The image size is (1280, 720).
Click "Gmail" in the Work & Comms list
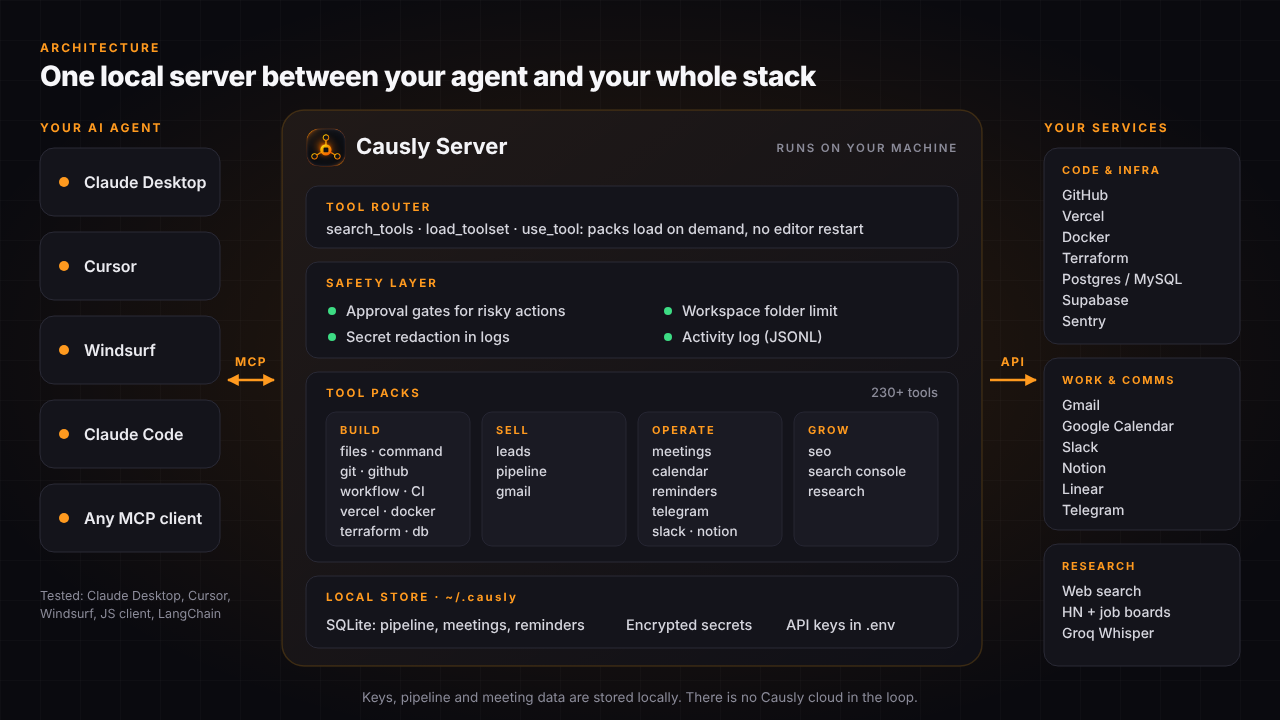pos(1081,405)
